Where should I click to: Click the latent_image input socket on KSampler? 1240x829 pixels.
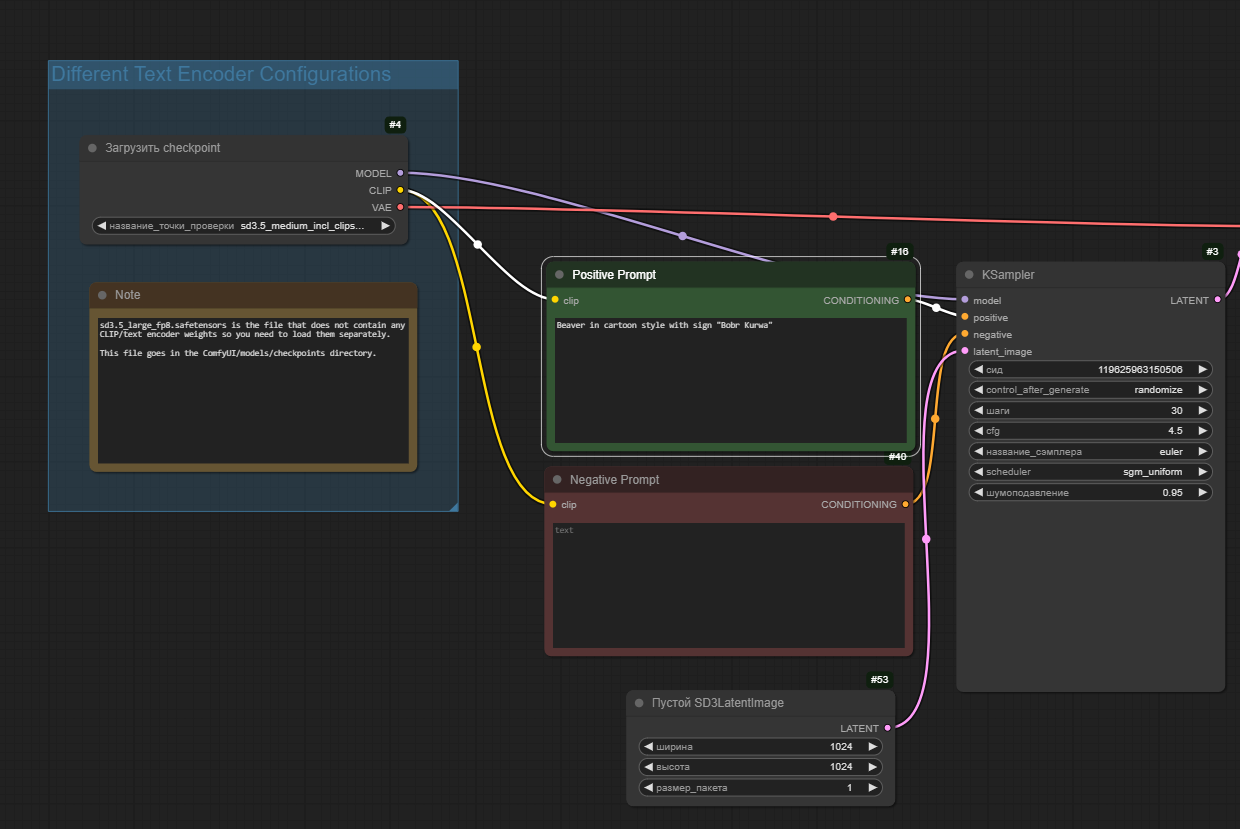tap(964, 352)
